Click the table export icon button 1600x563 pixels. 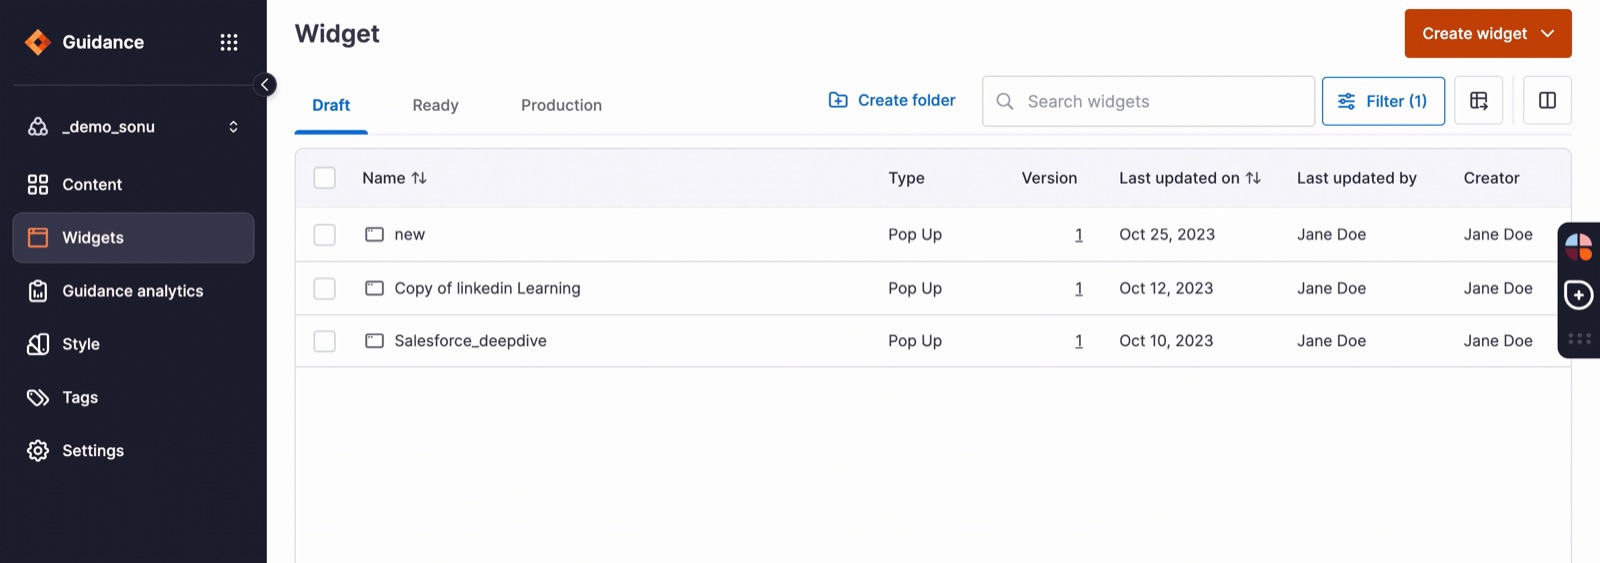coord(1478,101)
